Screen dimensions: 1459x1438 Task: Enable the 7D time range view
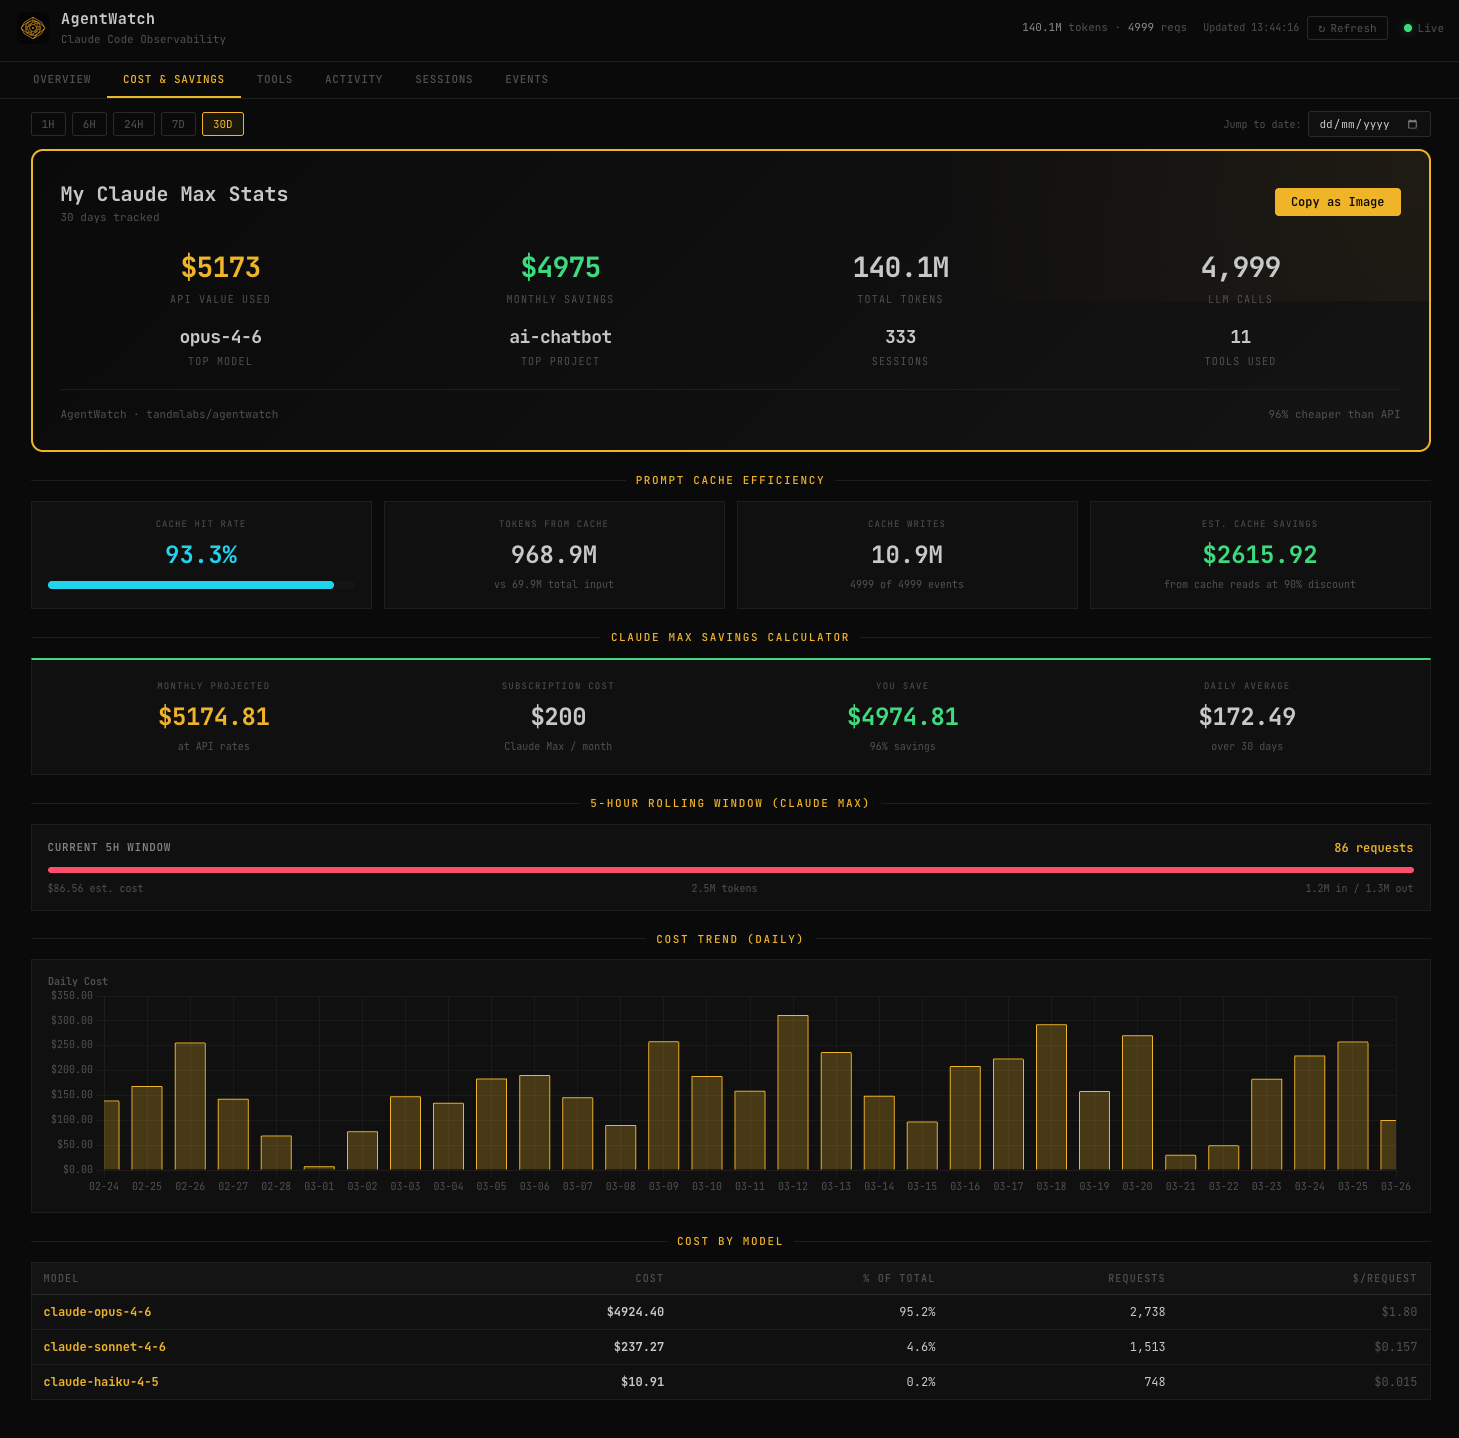(x=178, y=124)
